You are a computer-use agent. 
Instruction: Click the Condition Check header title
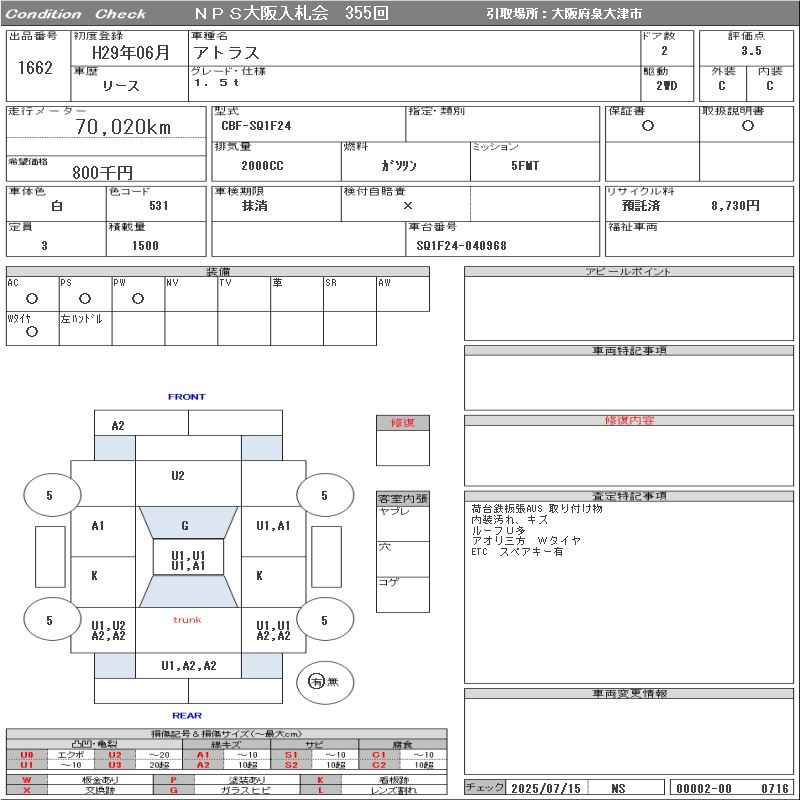pos(76,14)
